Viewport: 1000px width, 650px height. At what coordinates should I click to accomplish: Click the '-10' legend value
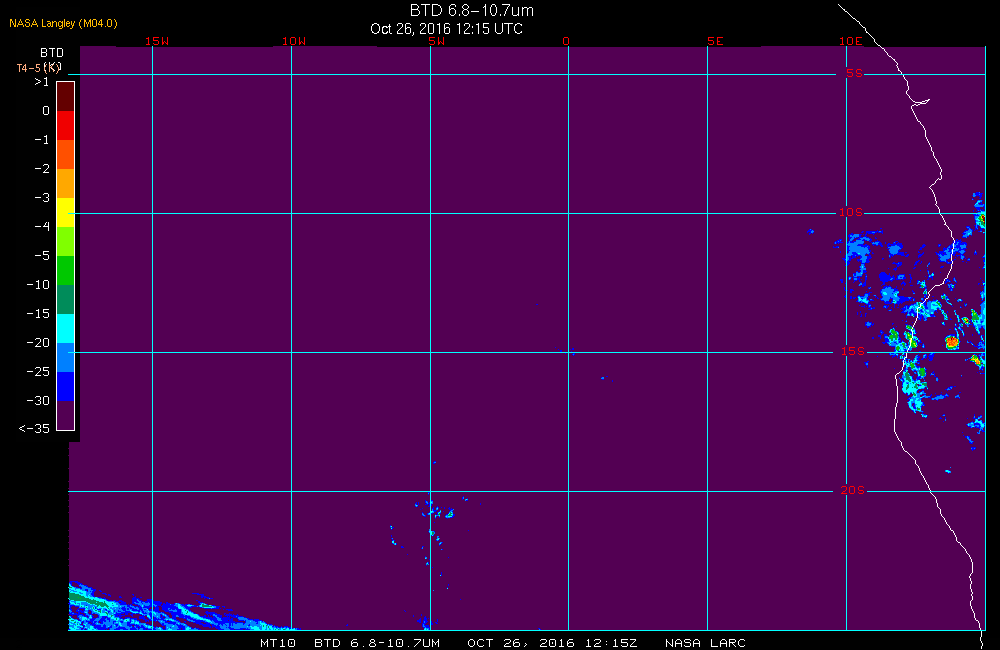coord(38,284)
